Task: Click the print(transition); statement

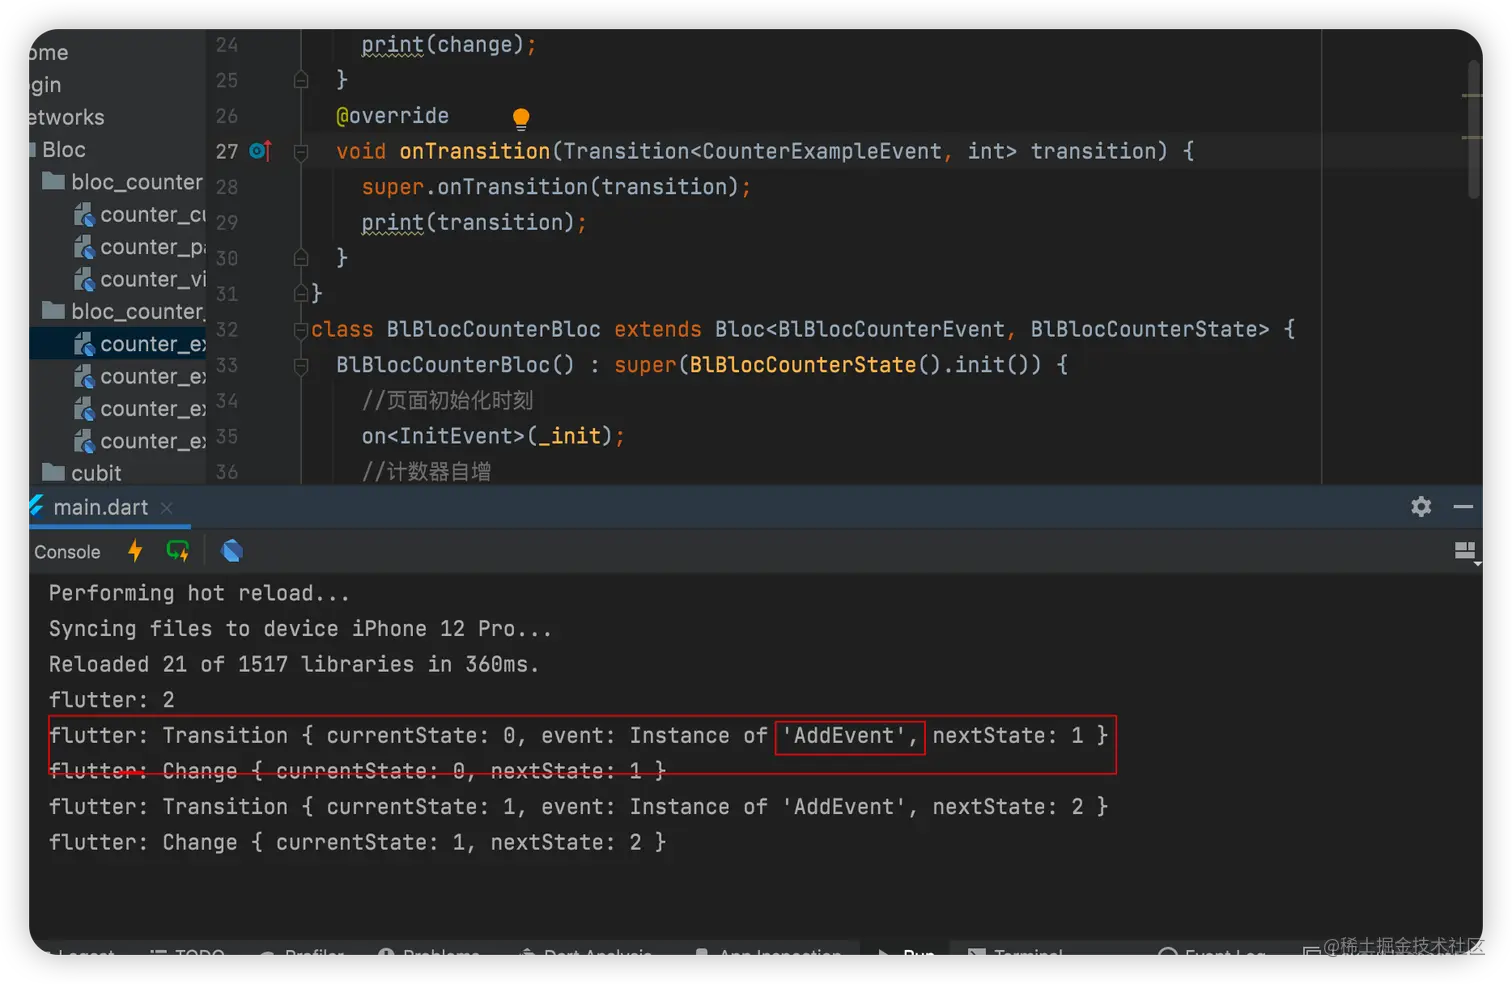Action: click(474, 222)
